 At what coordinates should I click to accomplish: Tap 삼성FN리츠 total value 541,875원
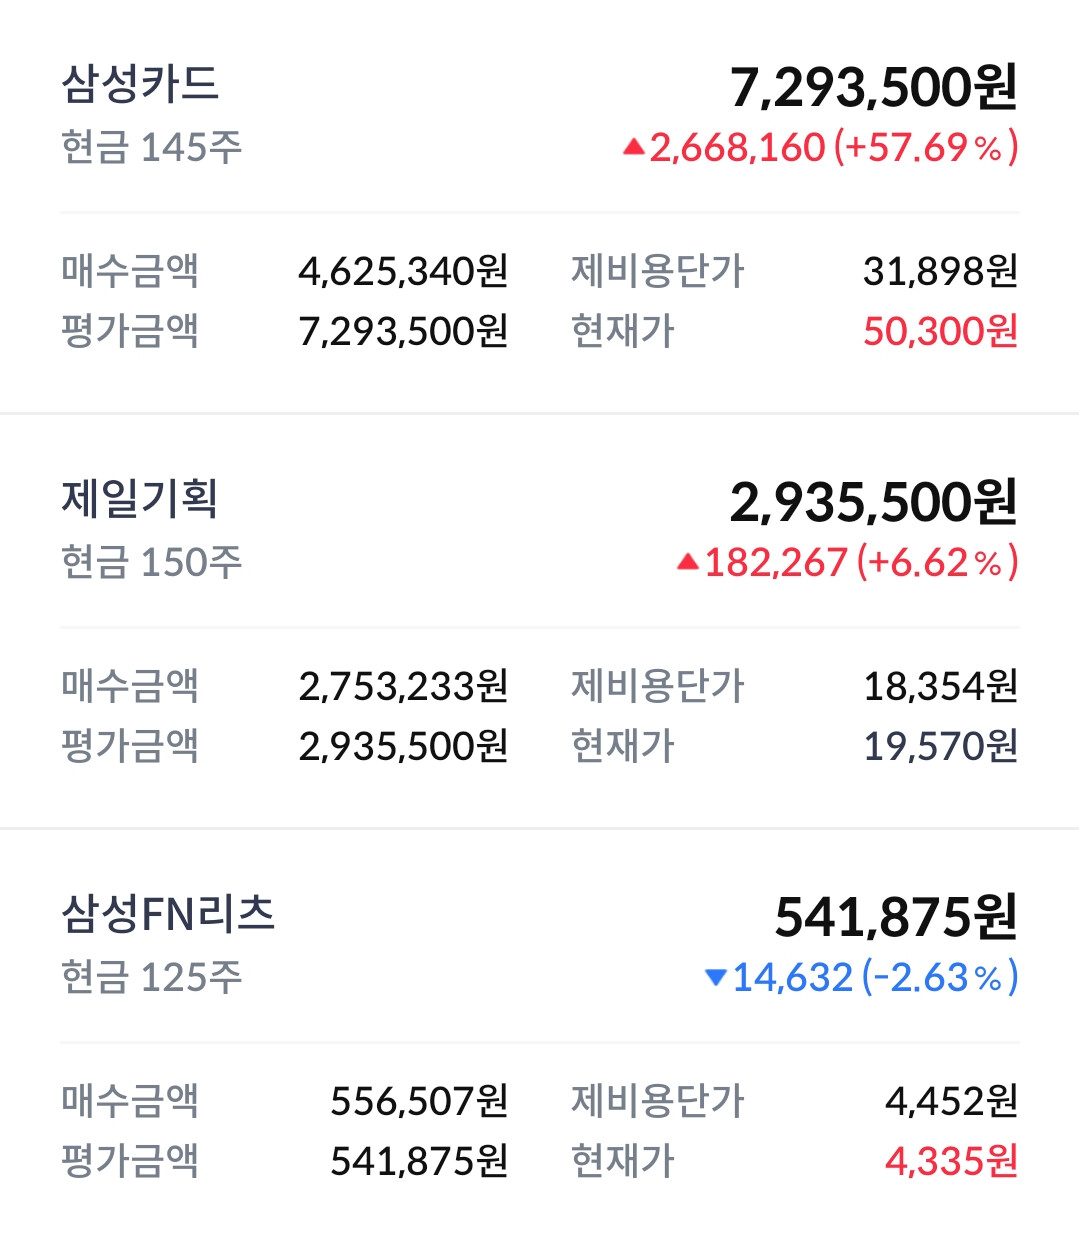click(896, 917)
